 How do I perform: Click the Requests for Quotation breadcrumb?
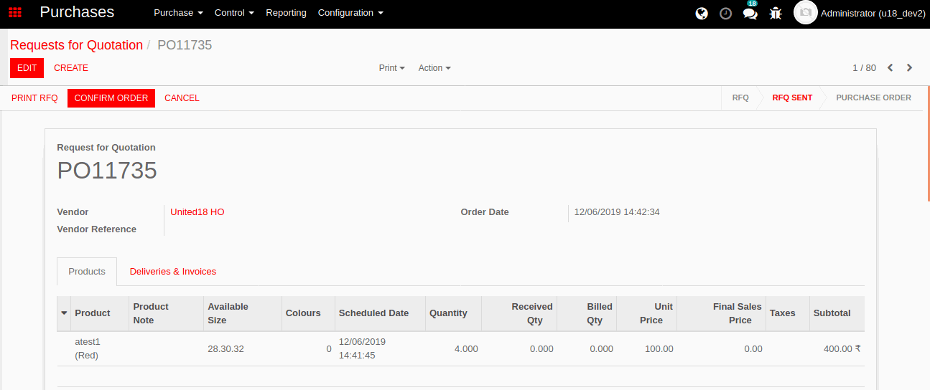77,45
